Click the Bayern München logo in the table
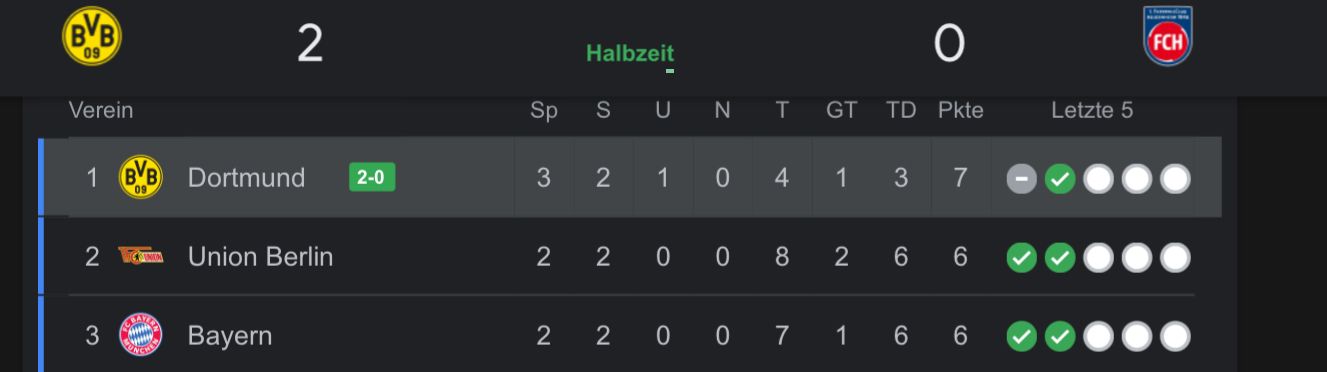The height and width of the screenshot is (372, 1327). click(x=140, y=335)
